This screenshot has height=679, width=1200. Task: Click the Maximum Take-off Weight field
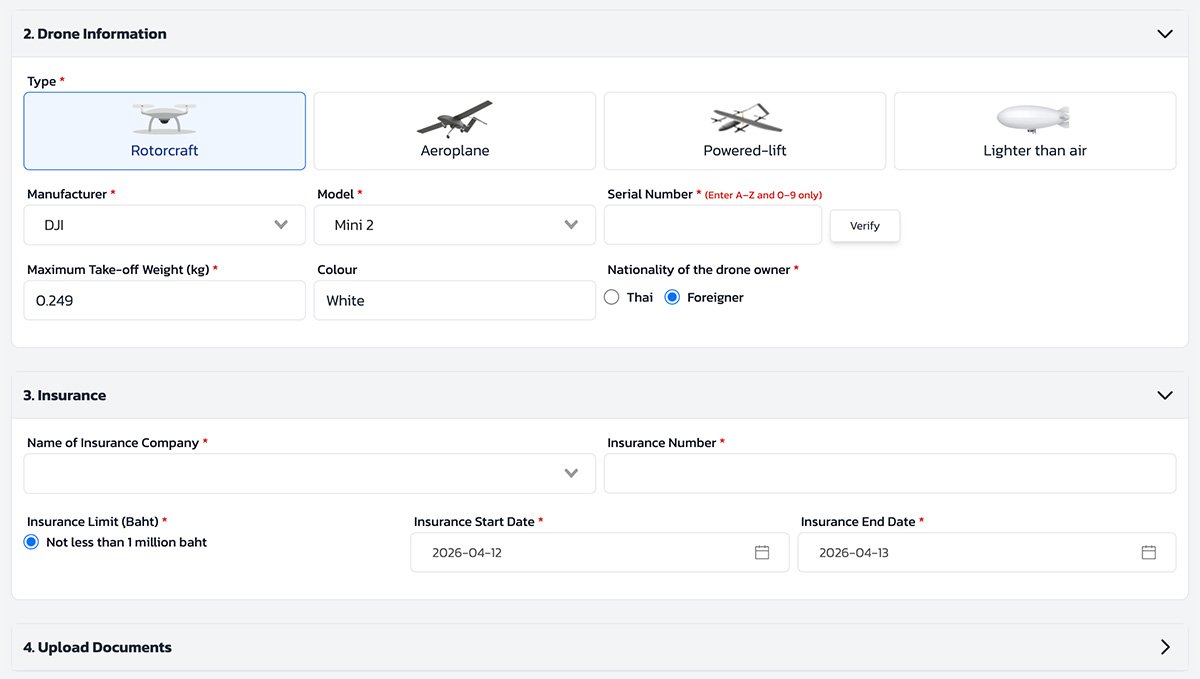click(164, 300)
